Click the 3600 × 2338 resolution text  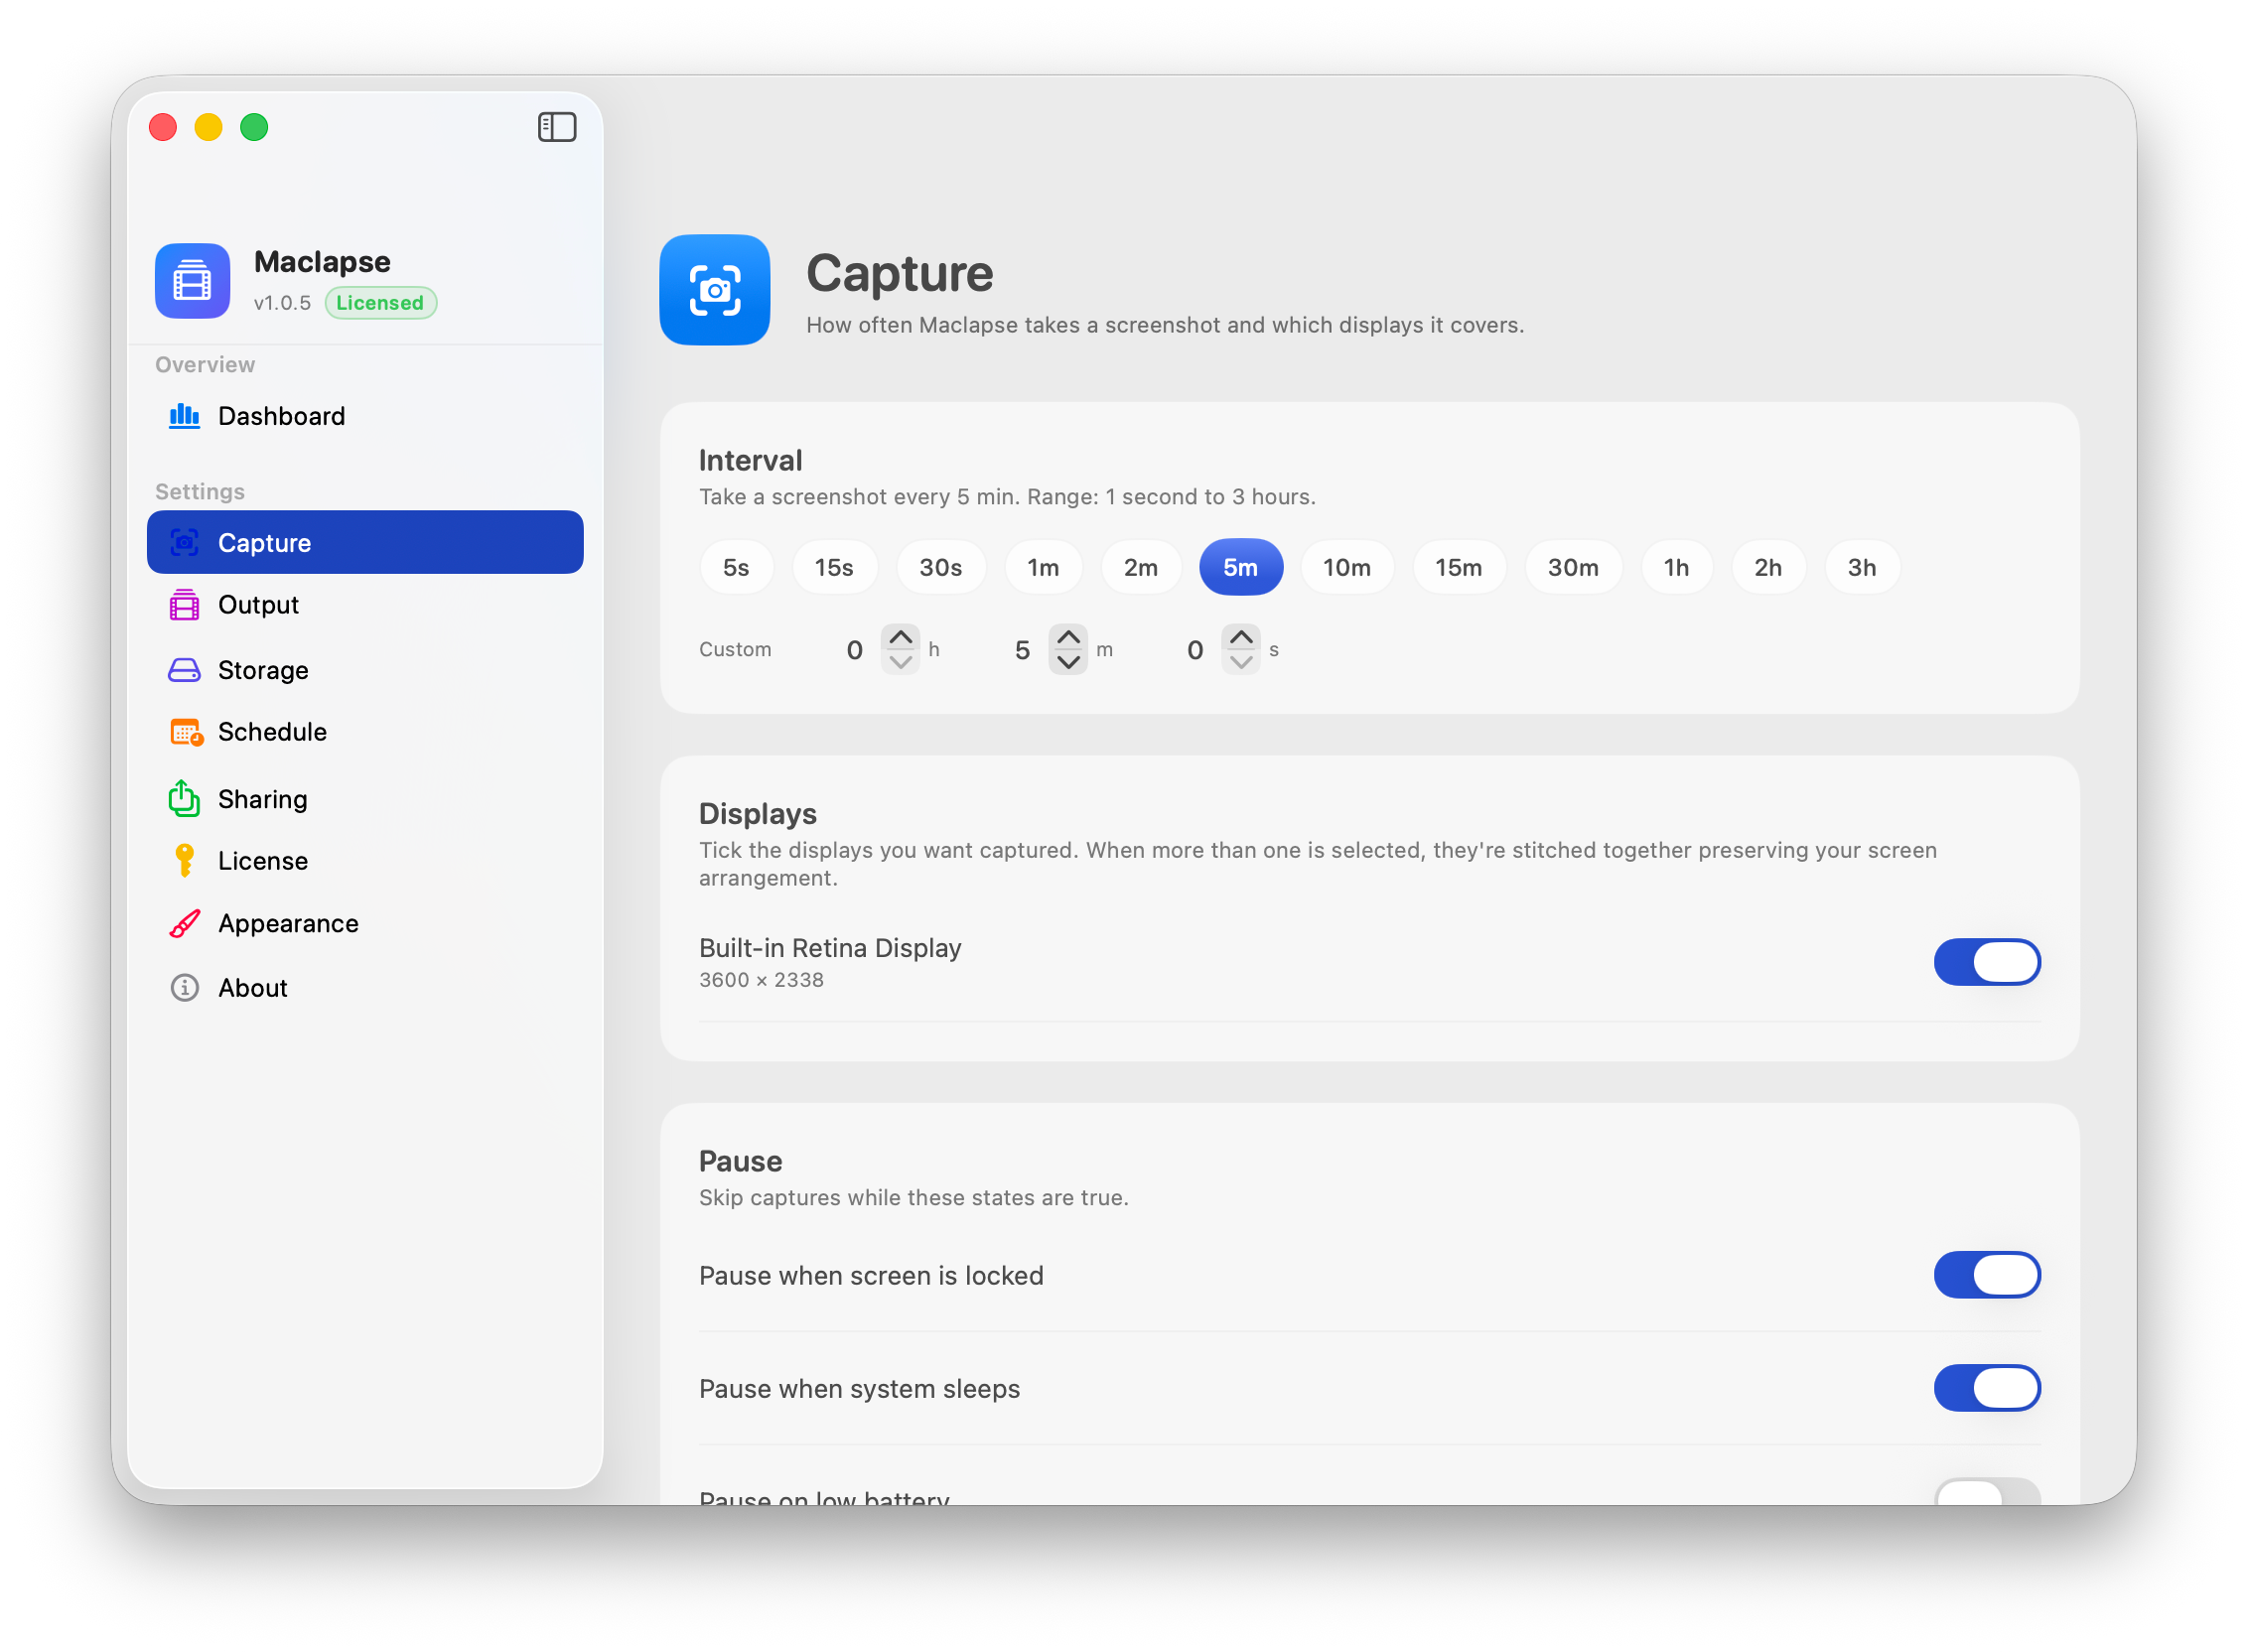[x=762, y=981]
